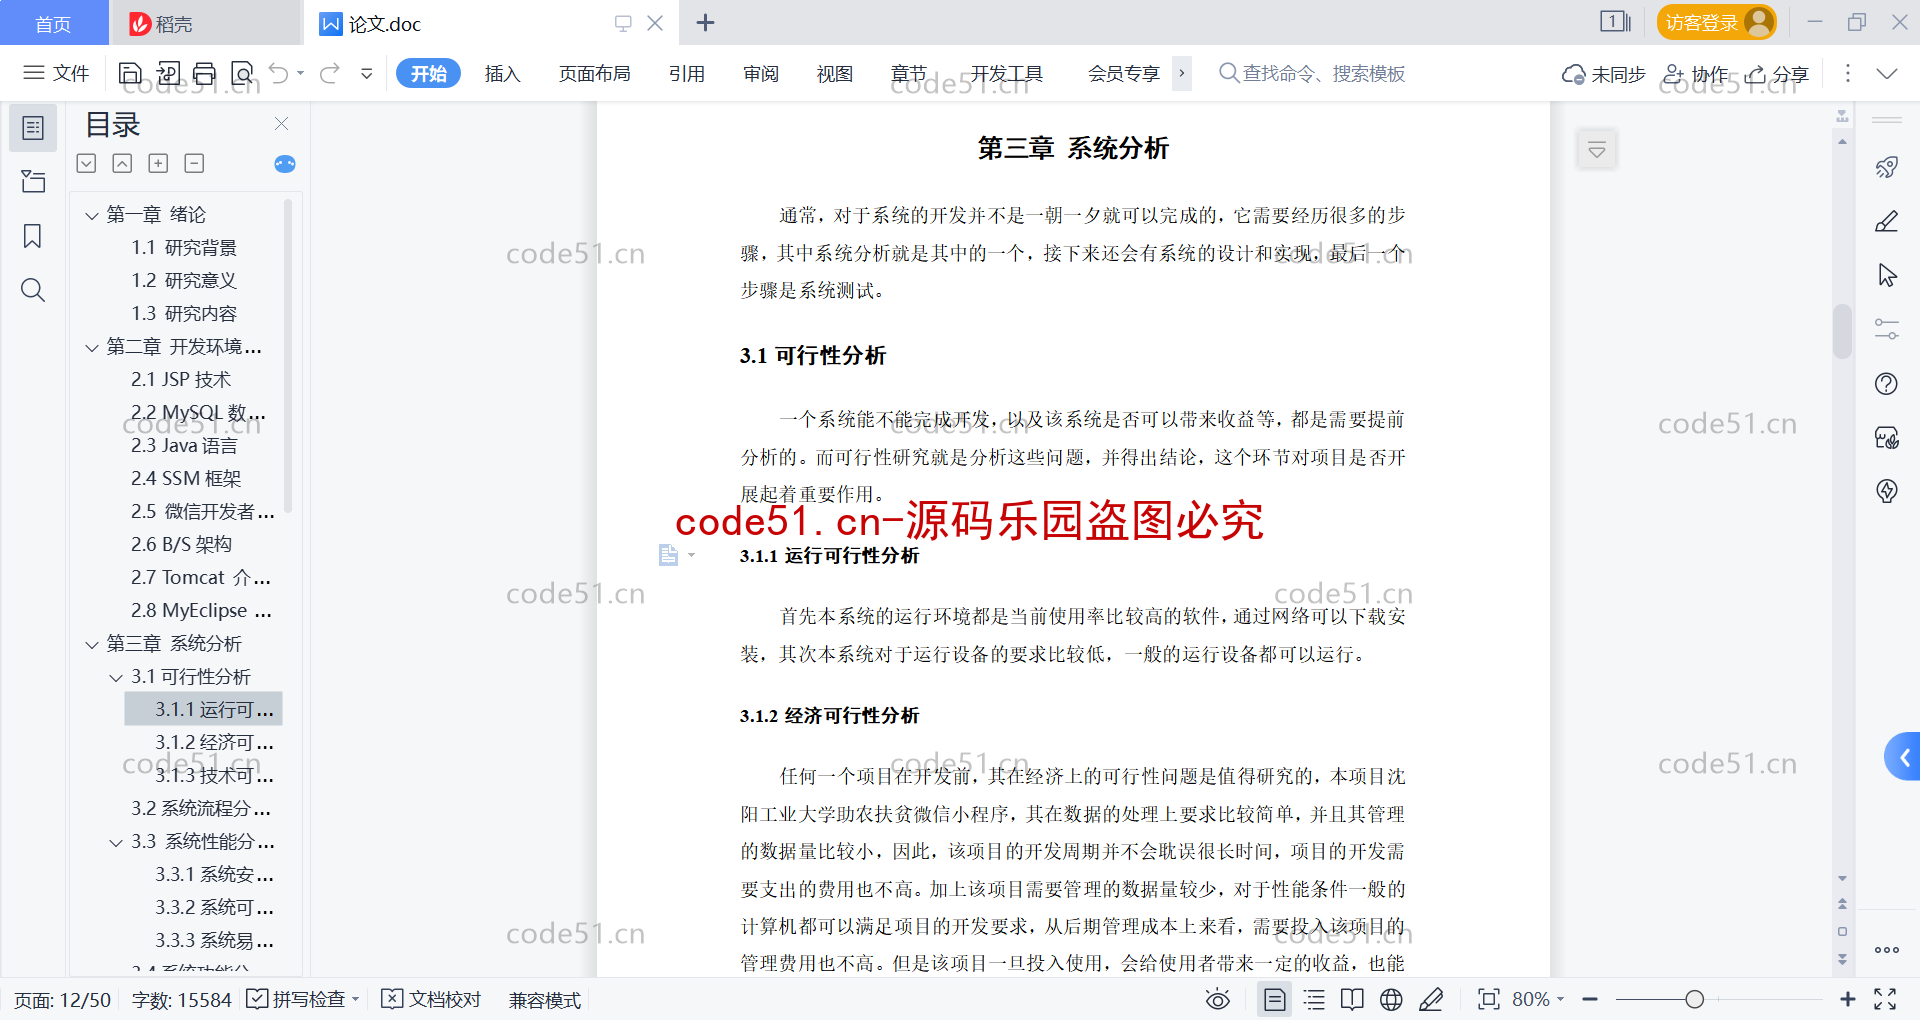Open the undo history dropdown arrow

(x=300, y=73)
